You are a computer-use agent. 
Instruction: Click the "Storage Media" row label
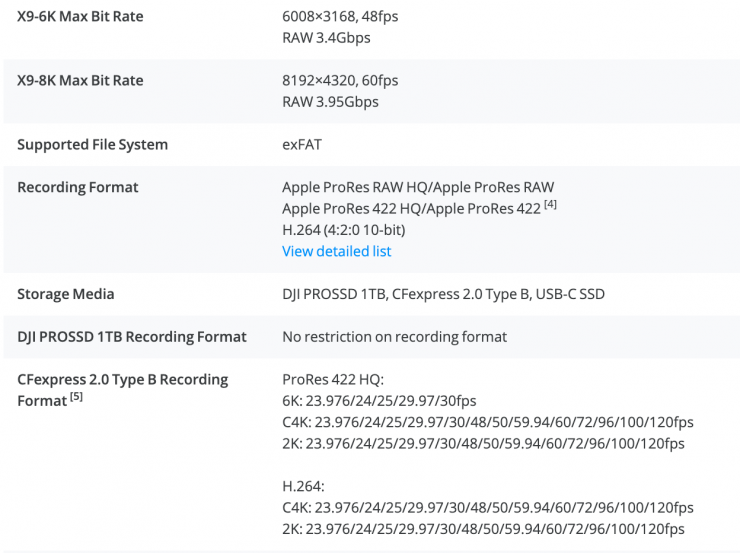coord(66,294)
